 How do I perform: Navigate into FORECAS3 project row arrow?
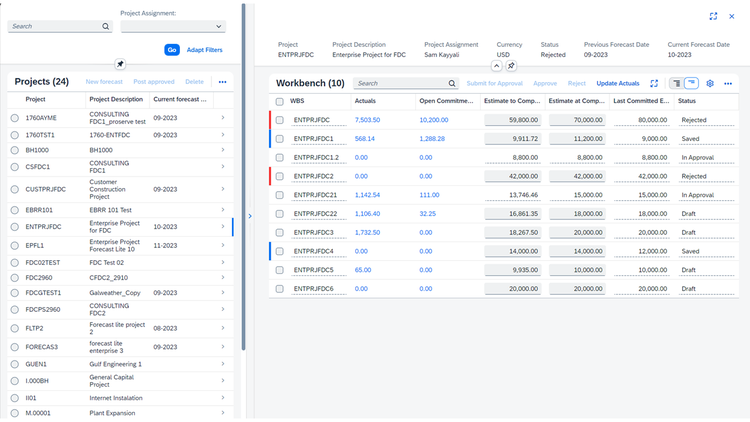pos(223,347)
